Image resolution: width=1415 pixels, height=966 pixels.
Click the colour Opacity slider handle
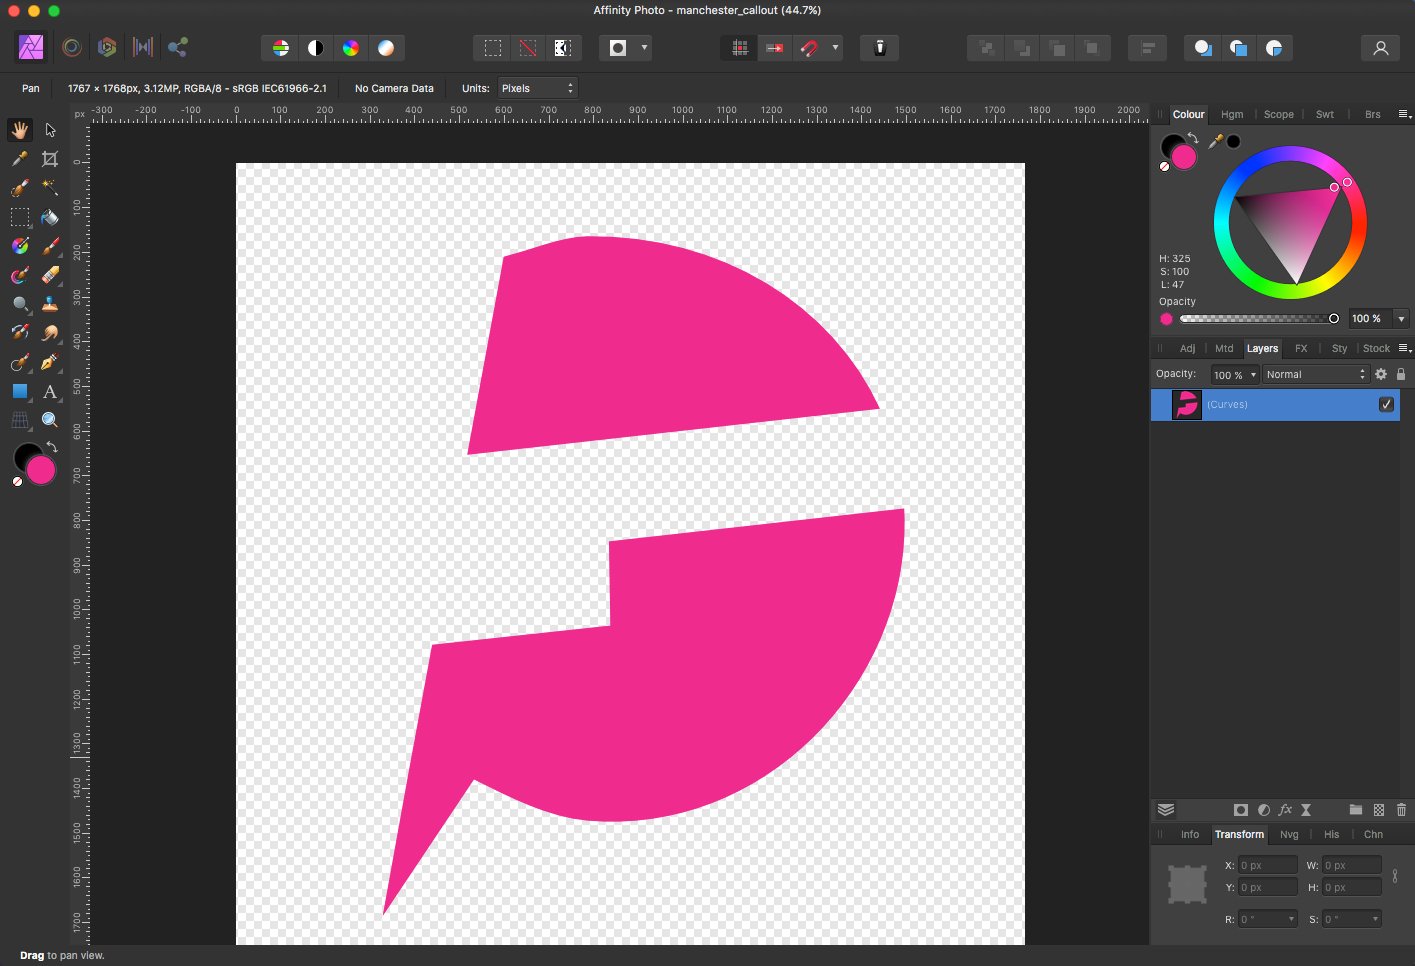point(1333,319)
